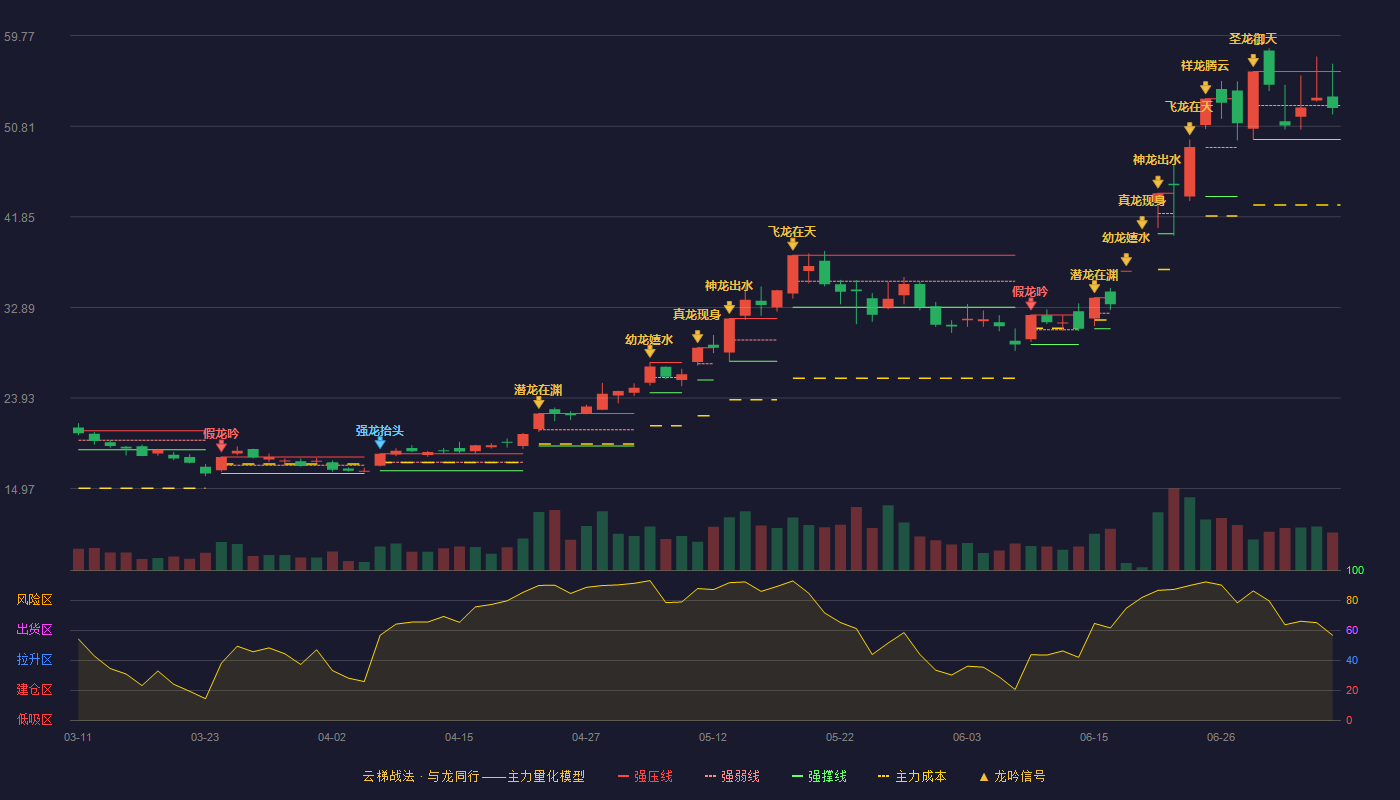
Task: Click the 04-02 date label
Action: pyautogui.click(x=332, y=737)
